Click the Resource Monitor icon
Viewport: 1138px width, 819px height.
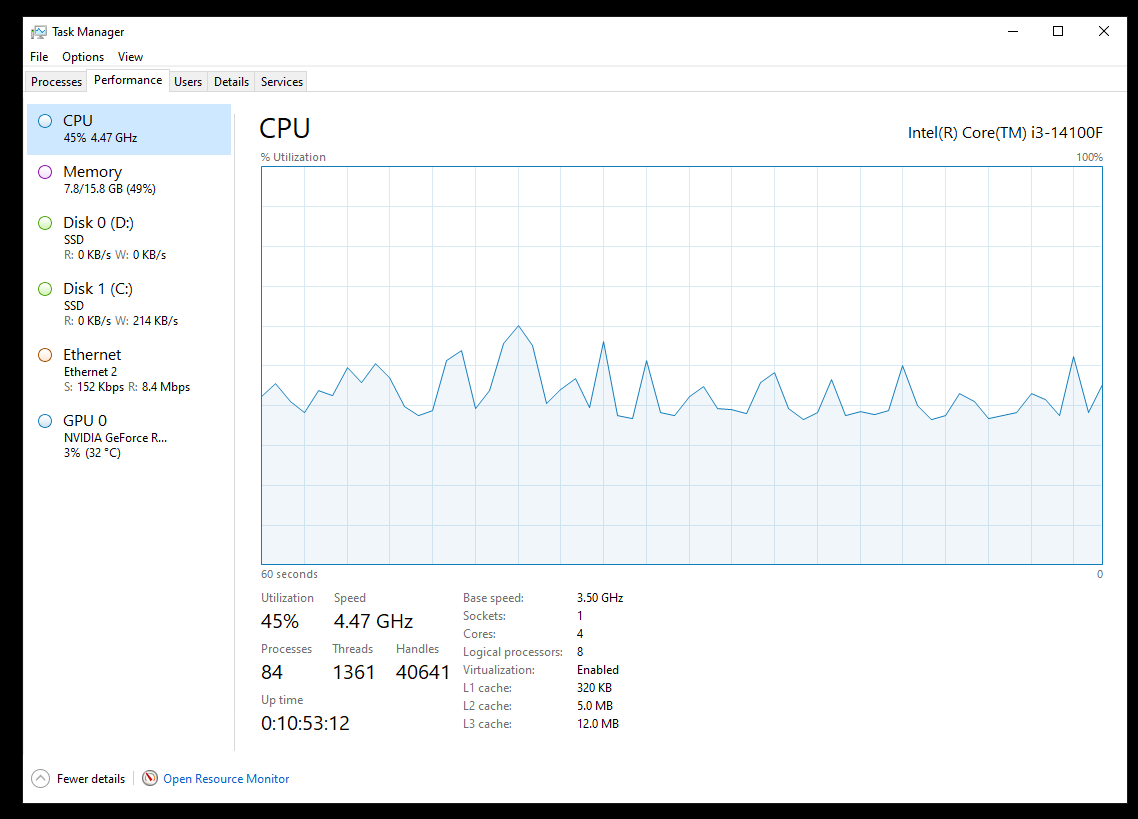coord(150,778)
